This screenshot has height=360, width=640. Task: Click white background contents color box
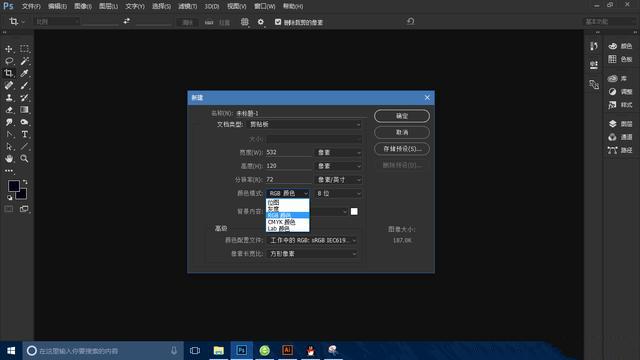pos(354,211)
